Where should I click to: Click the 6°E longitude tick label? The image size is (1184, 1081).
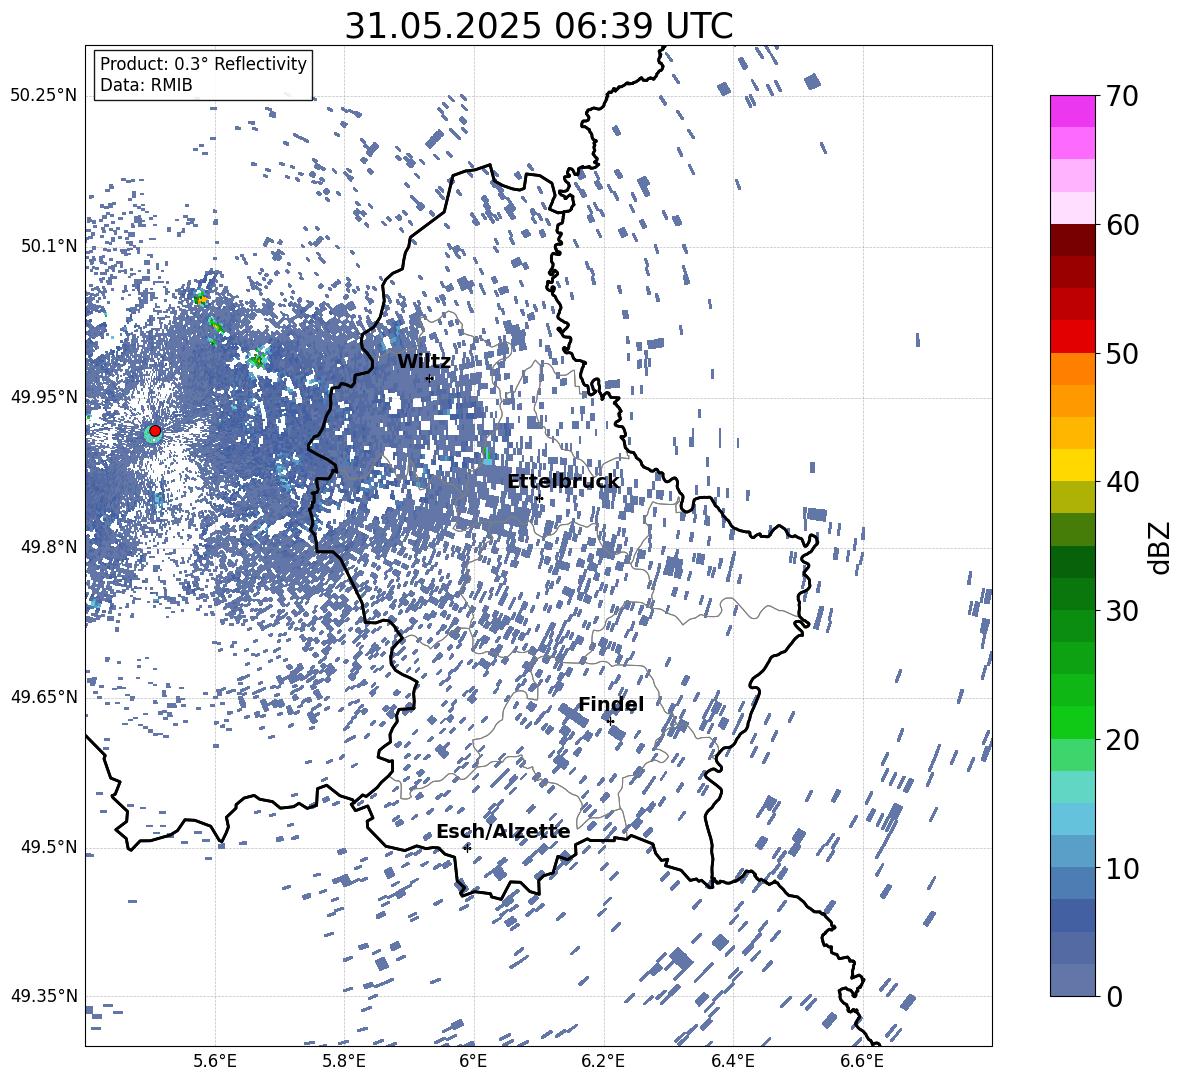point(473,1061)
